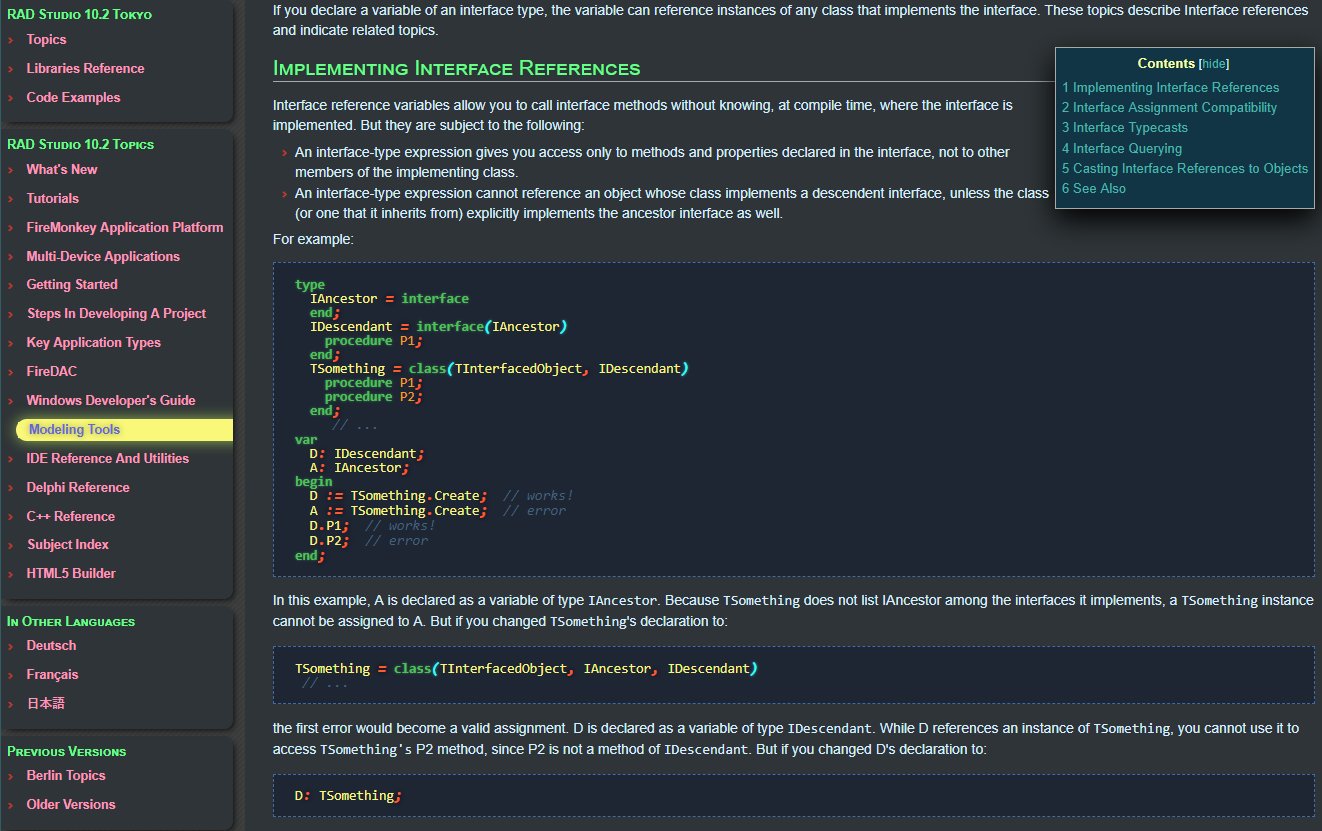Navigate to the Delphi Reference topic
The height and width of the screenshot is (831, 1322).
point(78,488)
